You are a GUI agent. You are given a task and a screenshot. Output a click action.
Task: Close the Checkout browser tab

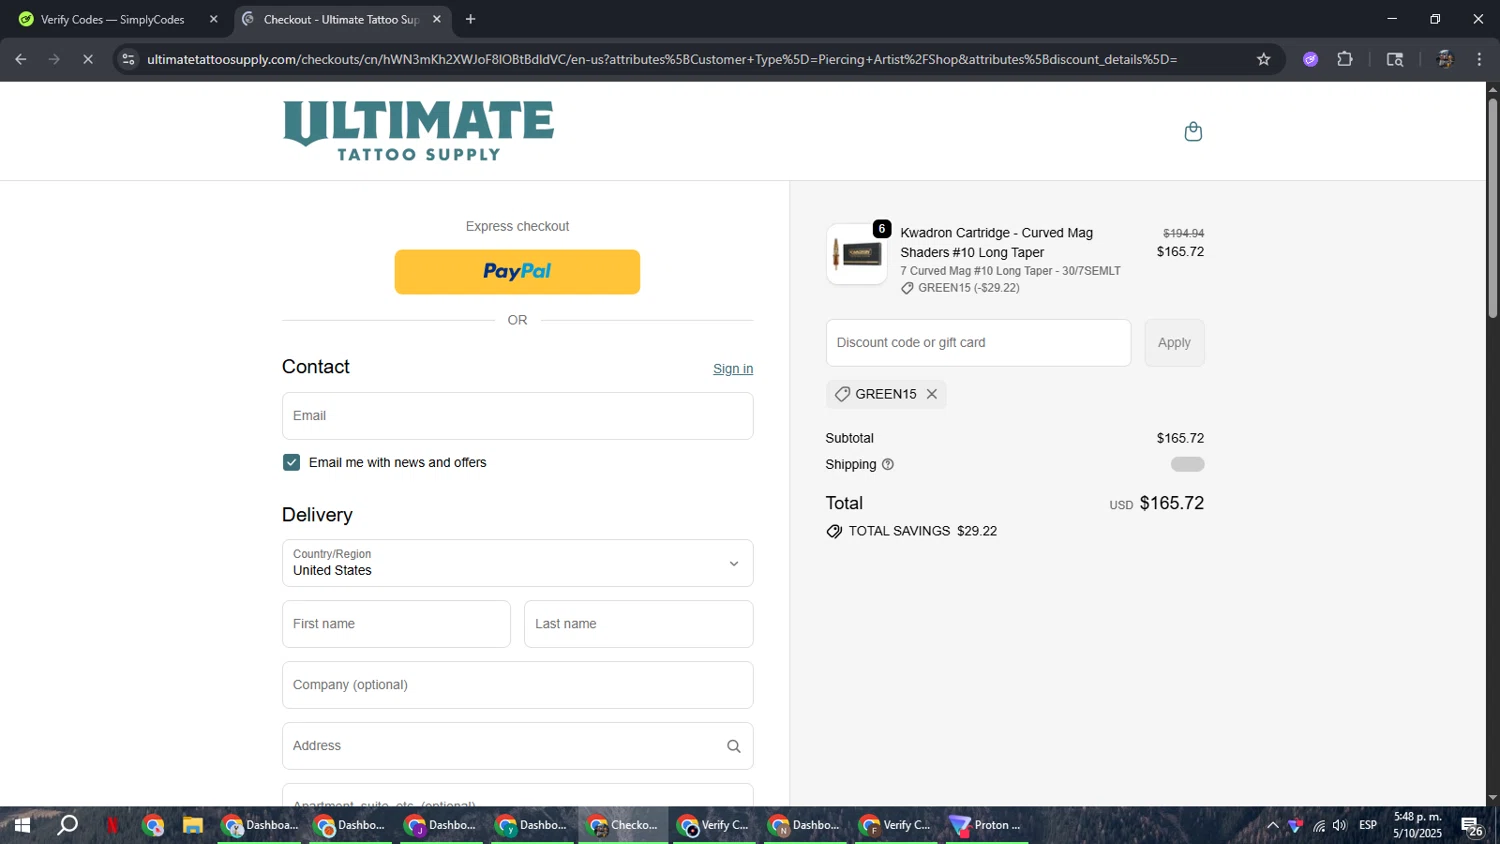click(436, 19)
